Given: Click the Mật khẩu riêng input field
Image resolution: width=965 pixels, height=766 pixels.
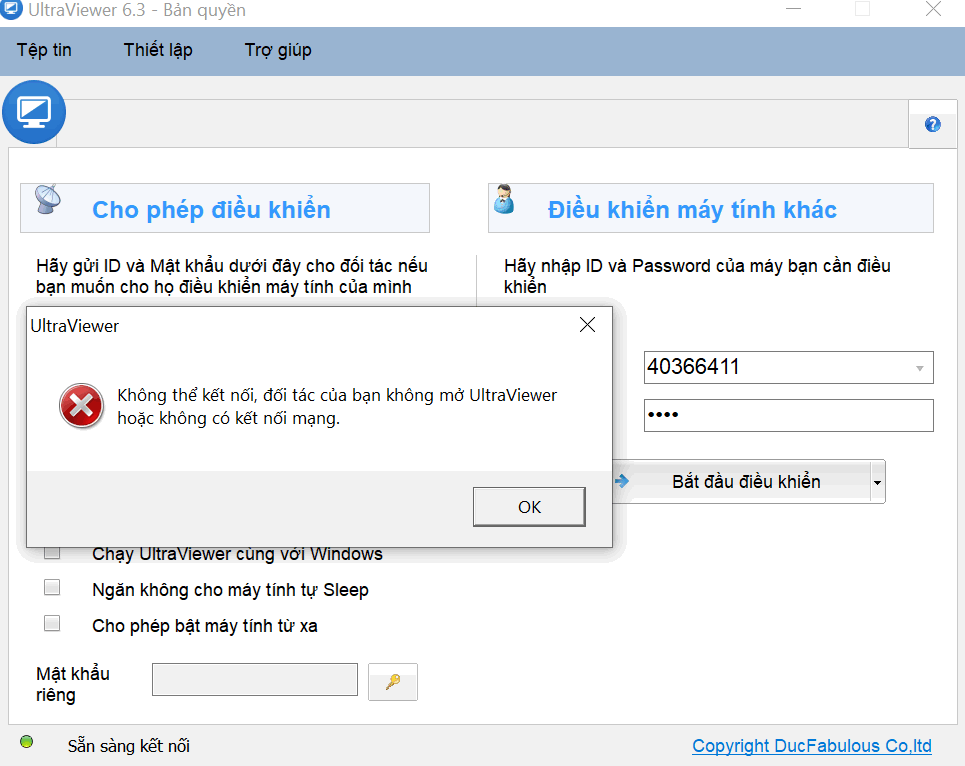Looking at the screenshot, I should (x=255, y=679).
